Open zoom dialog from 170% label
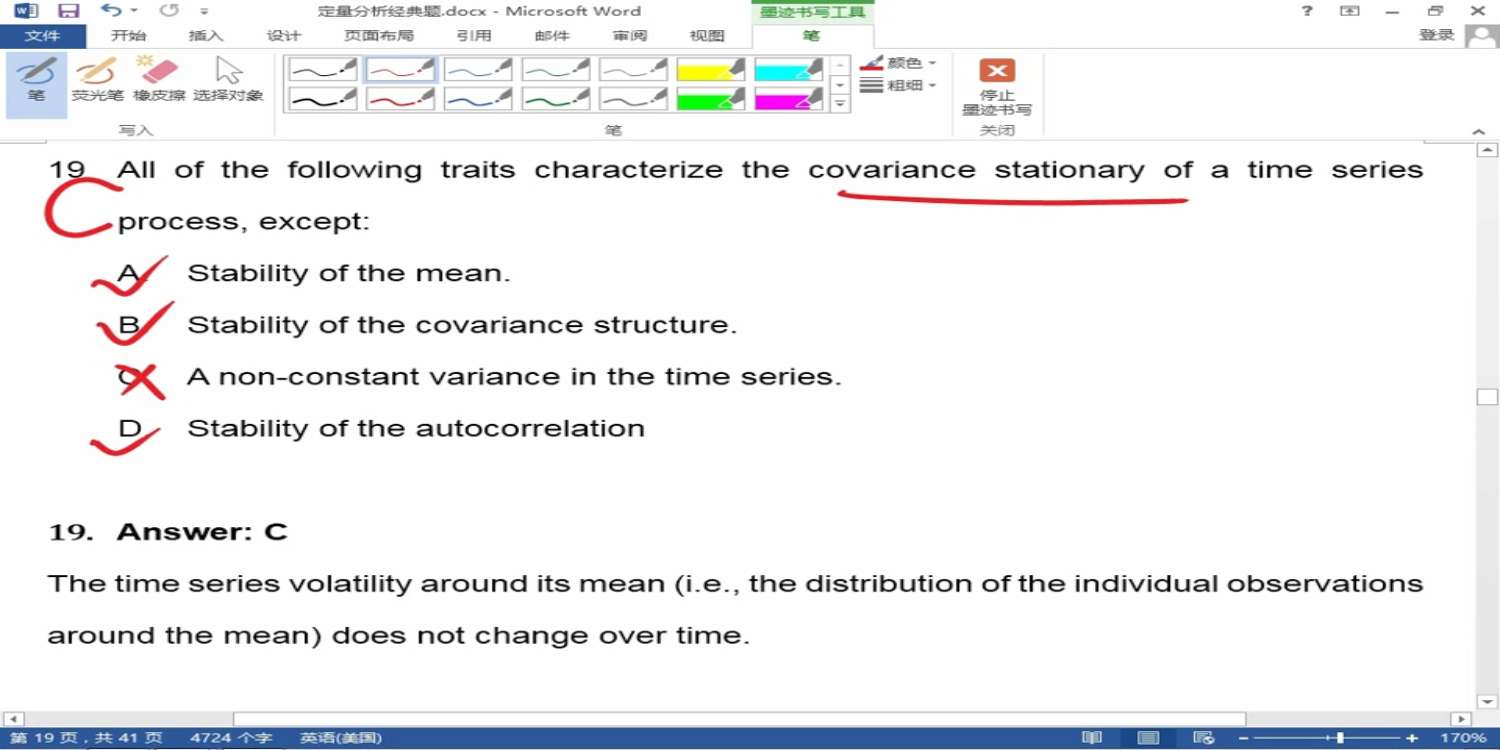 [x=1463, y=738]
